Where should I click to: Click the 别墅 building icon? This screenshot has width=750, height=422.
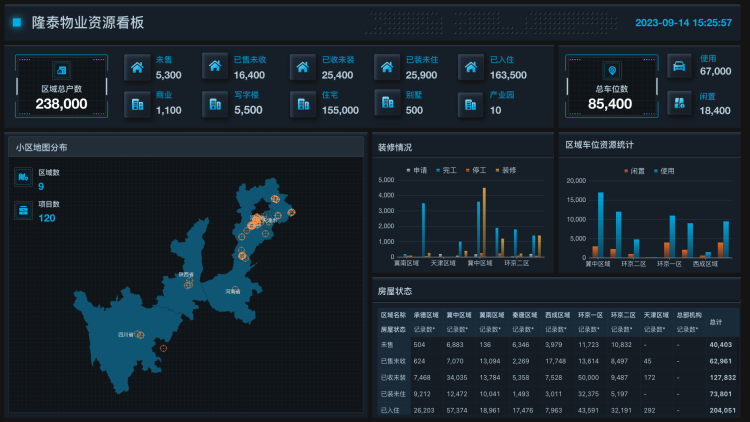point(387,103)
